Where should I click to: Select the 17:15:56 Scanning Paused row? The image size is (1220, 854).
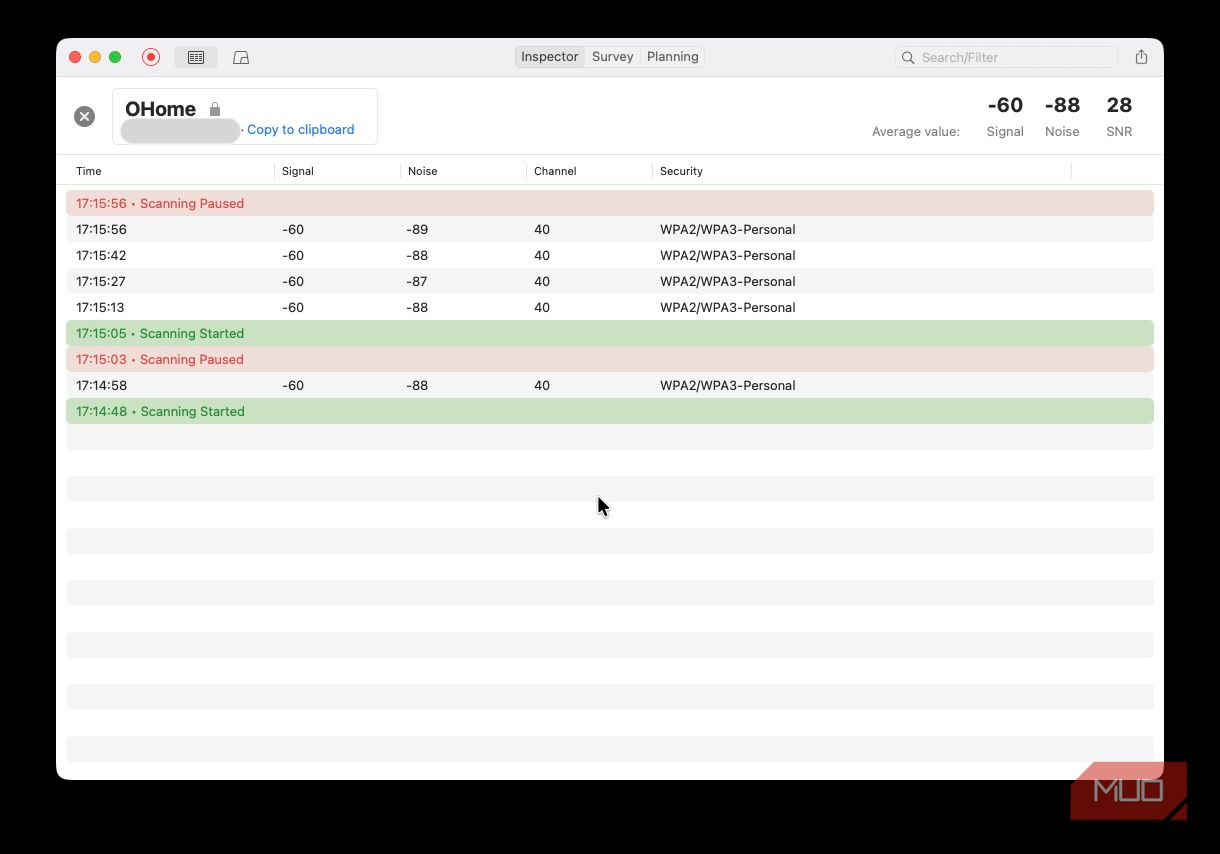(x=610, y=203)
